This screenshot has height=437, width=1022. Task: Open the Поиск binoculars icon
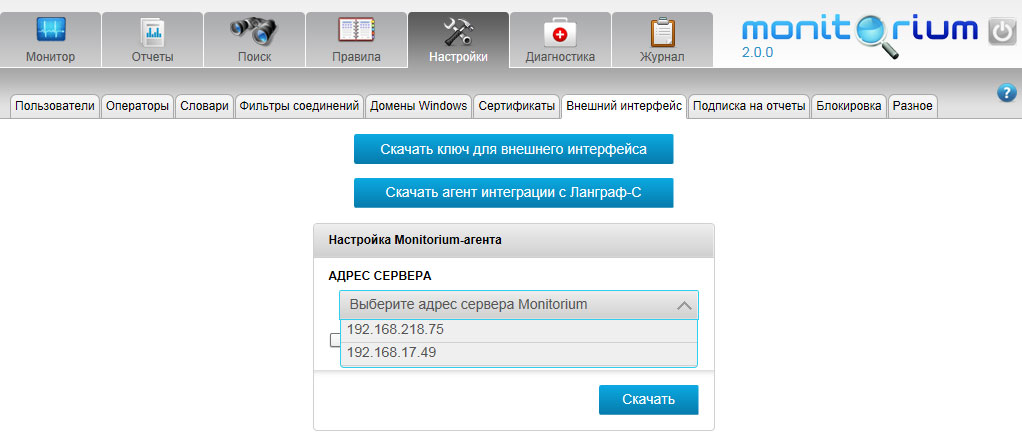tap(254, 31)
